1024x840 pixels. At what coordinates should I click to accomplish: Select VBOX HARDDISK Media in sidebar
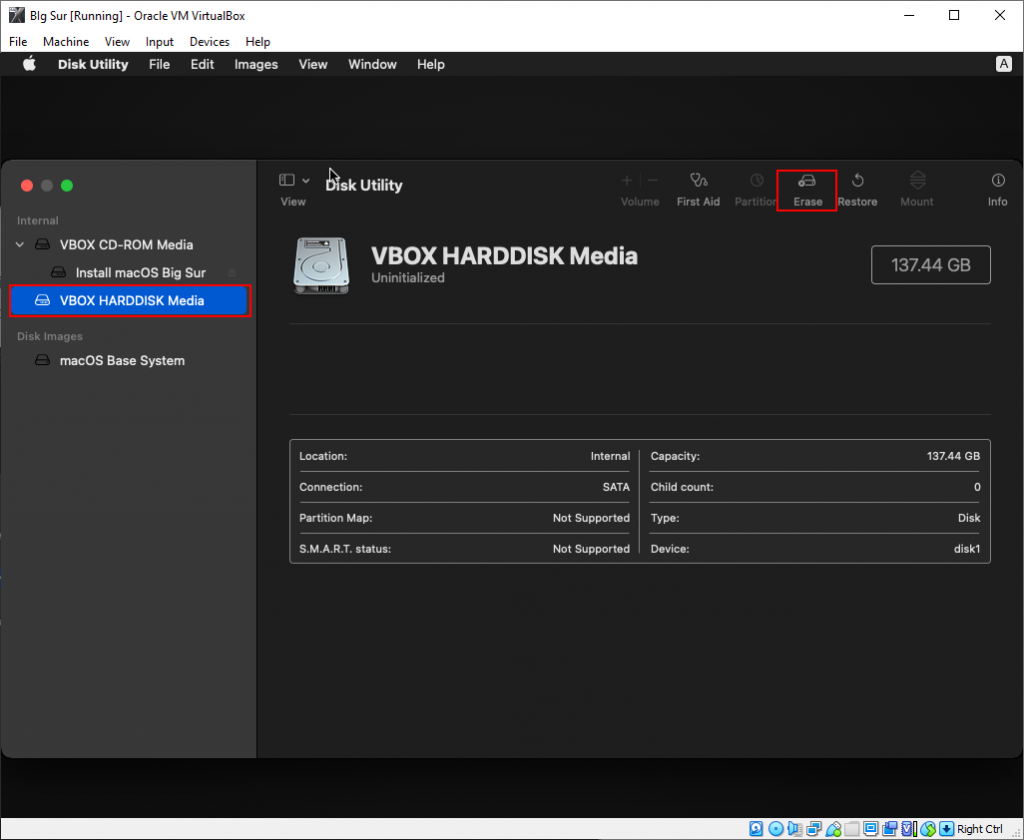(131, 300)
